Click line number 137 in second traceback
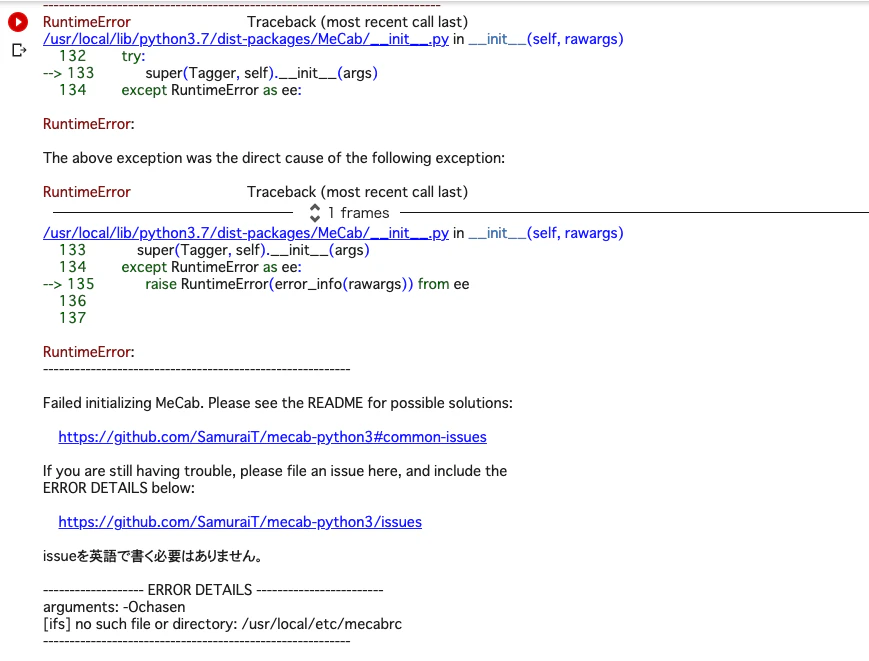This screenshot has height=661, width=869. (73, 317)
